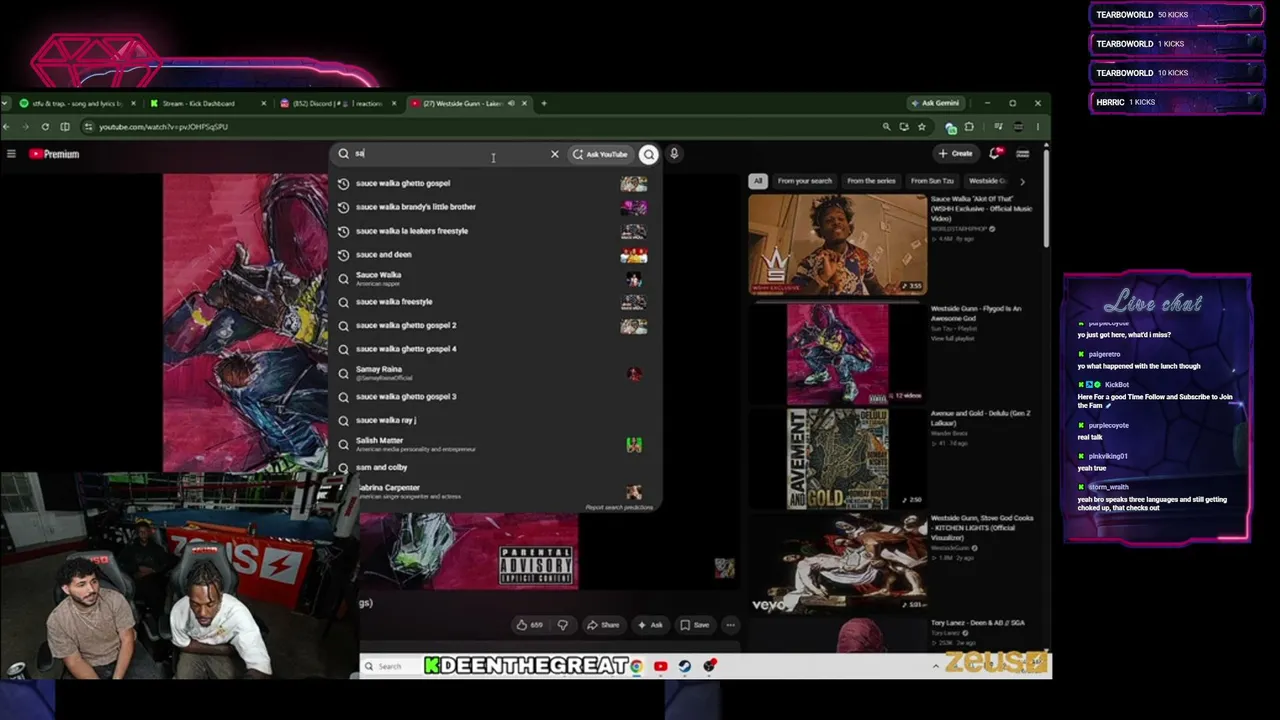Open the Ask YouTube assistant

click(600, 154)
